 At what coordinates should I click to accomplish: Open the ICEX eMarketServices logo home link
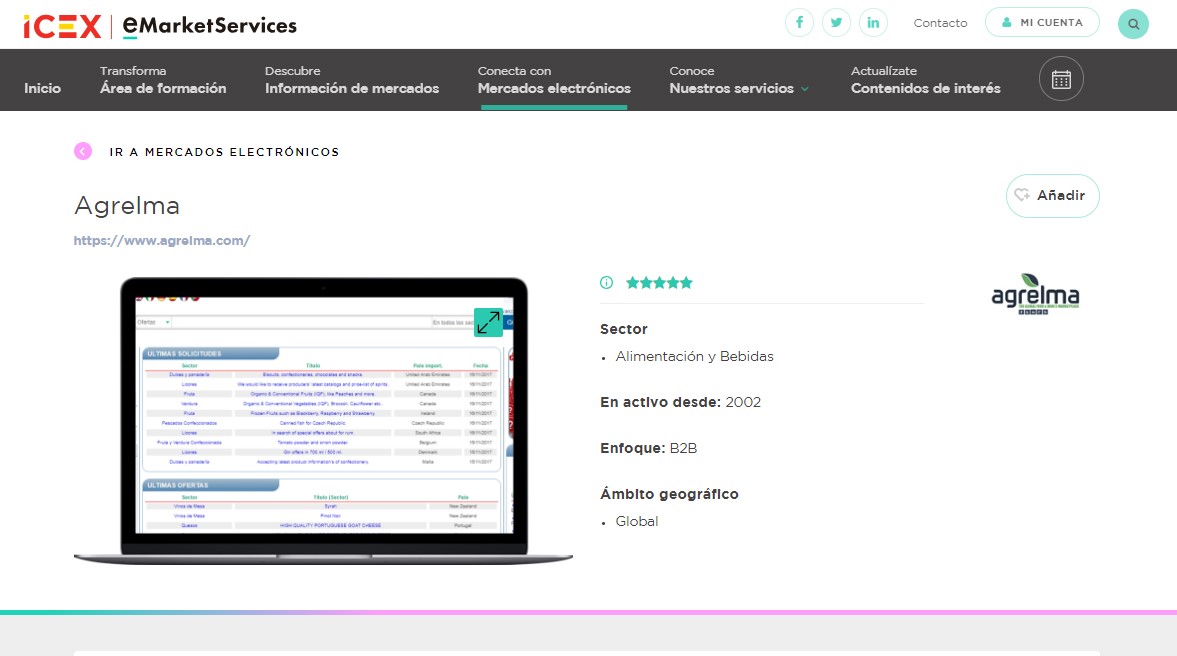160,26
